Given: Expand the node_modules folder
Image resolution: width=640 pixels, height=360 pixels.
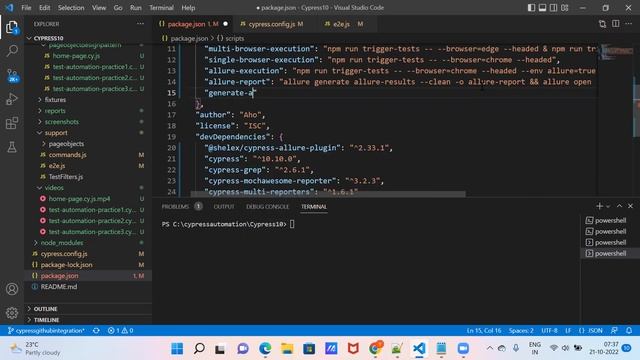Looking at the screenshot, I should (x=62, y=243).
